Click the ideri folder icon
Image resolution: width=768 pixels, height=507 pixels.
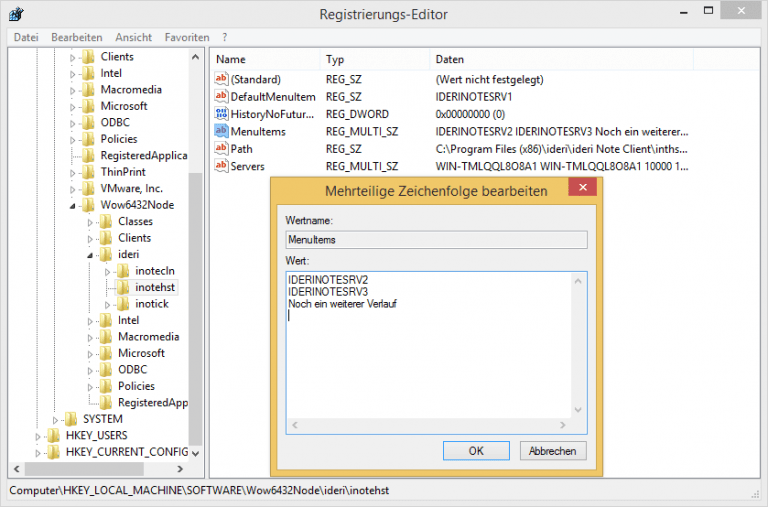106,254
